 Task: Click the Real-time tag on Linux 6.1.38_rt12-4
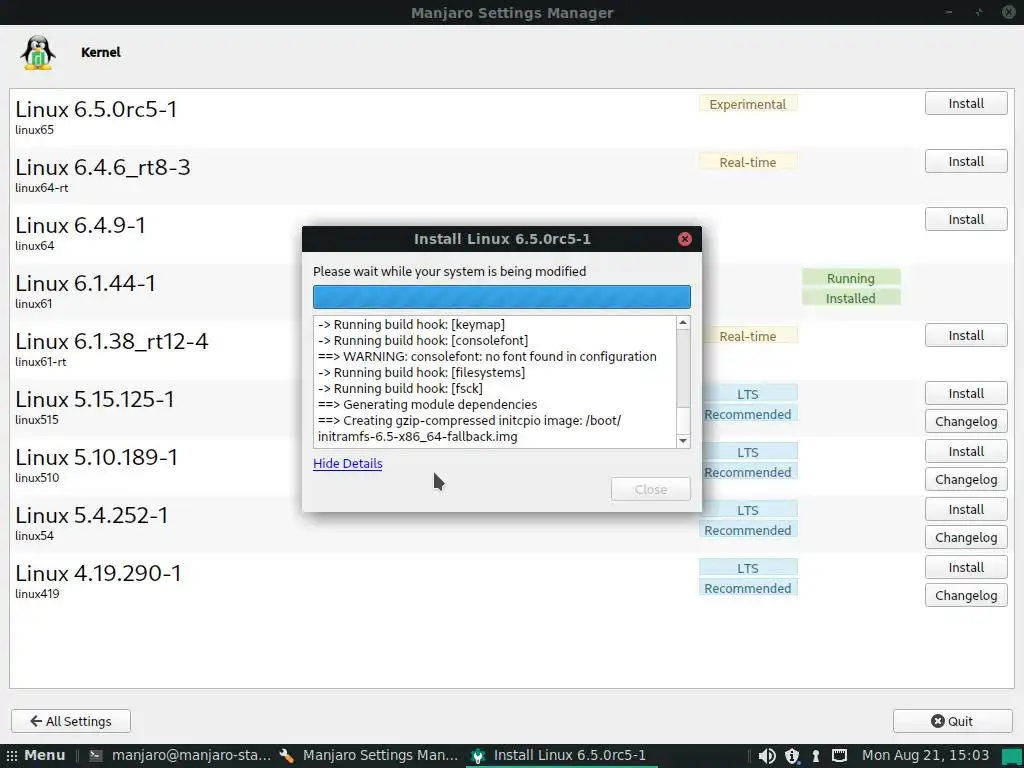pyautogui.click(x=748, y=336)
